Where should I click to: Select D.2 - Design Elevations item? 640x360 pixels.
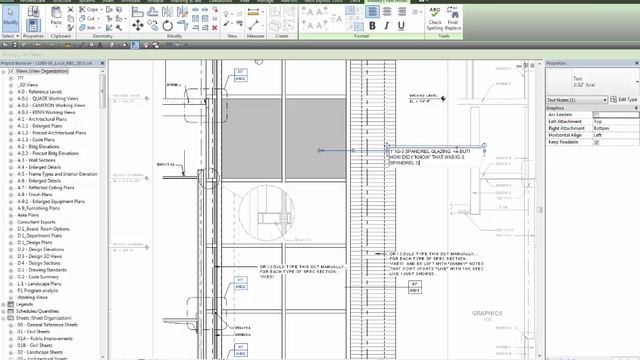(40, 249)
